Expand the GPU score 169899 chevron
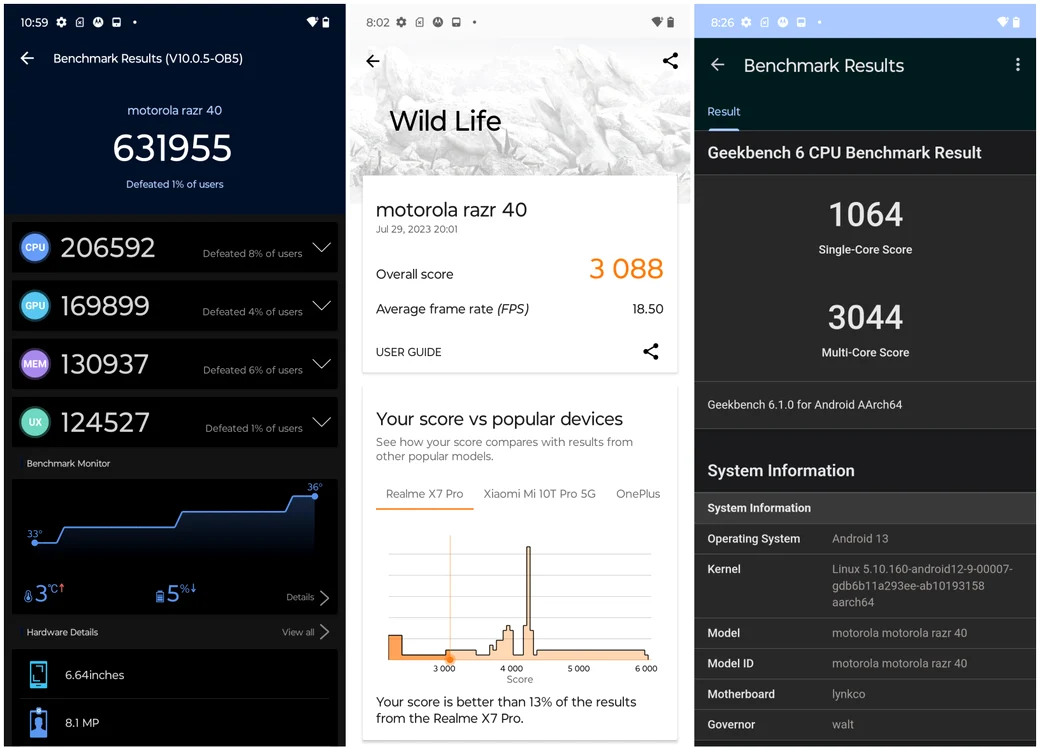This screenshot has height=750, width=1040. [x=322, y=306]
